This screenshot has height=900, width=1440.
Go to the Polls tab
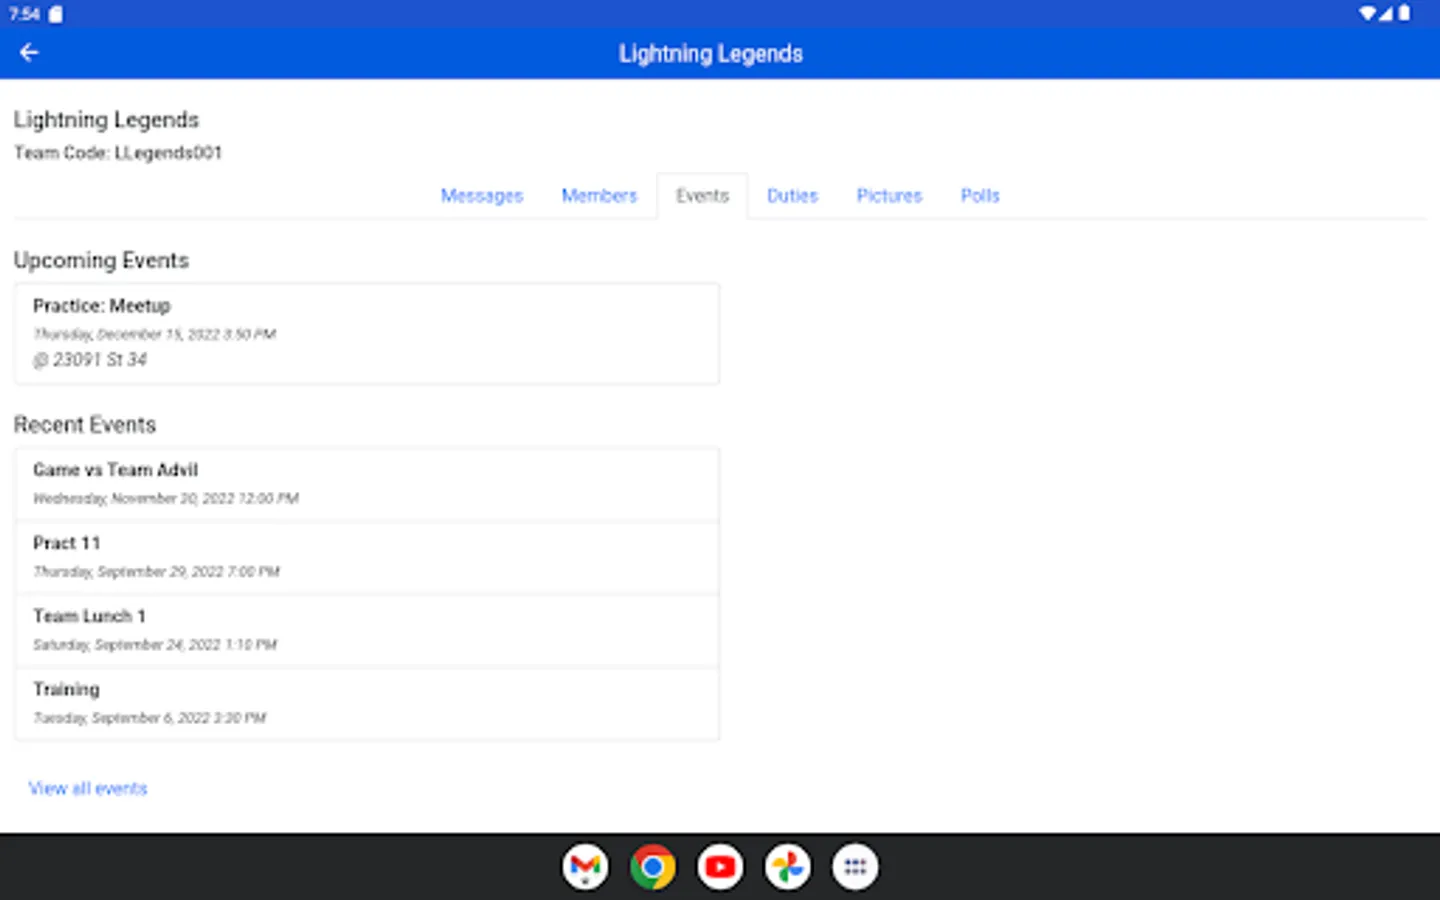(980, 196)
